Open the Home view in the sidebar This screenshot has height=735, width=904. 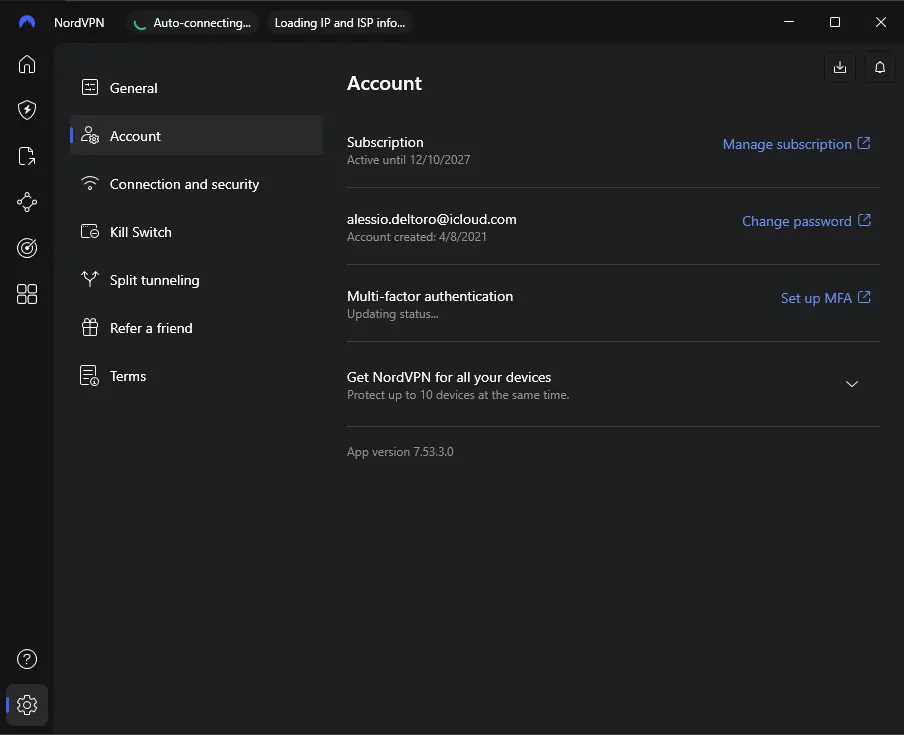click(x=27, y=64)
